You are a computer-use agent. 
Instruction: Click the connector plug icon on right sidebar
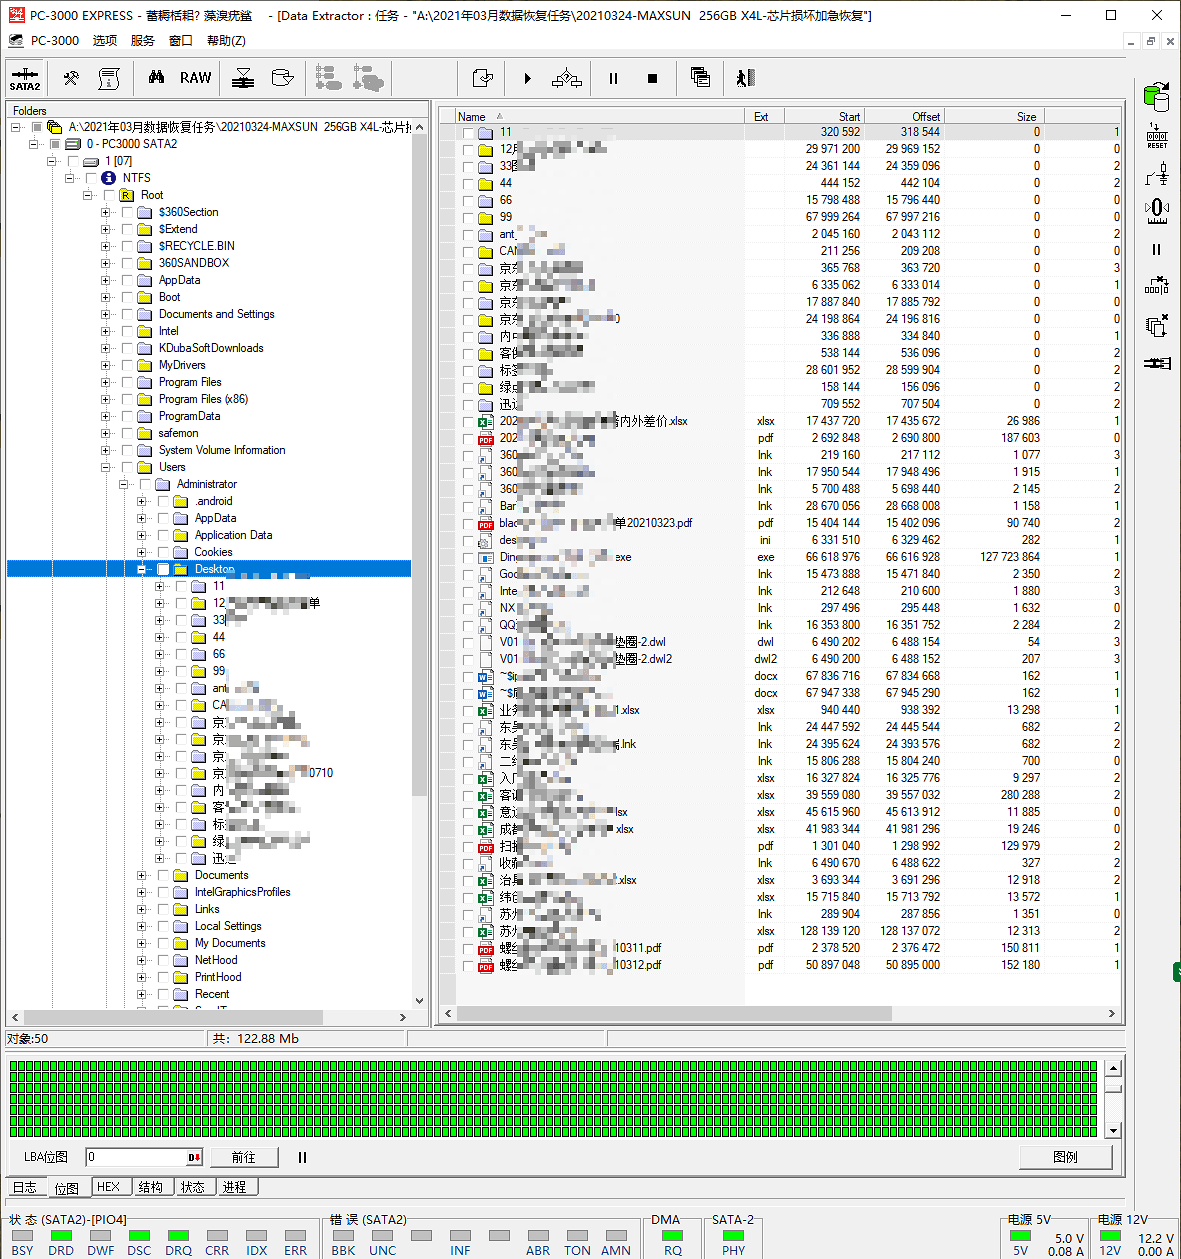pyautogui.click(x=1157, y=362)
